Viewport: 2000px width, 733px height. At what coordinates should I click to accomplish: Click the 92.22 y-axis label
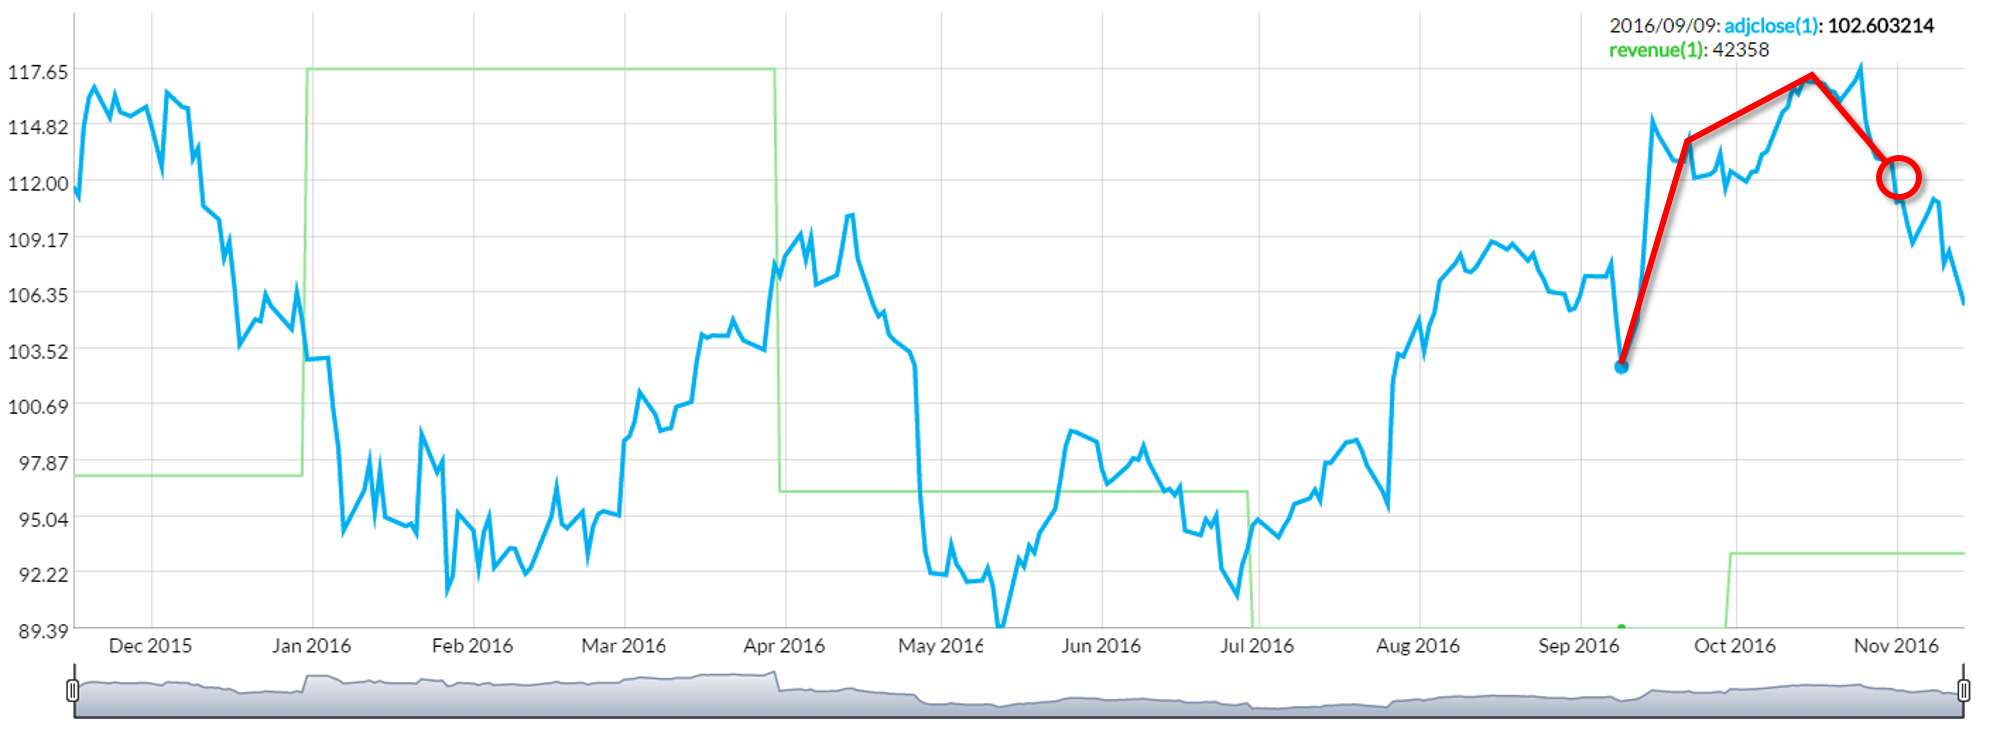click(43, 574)
